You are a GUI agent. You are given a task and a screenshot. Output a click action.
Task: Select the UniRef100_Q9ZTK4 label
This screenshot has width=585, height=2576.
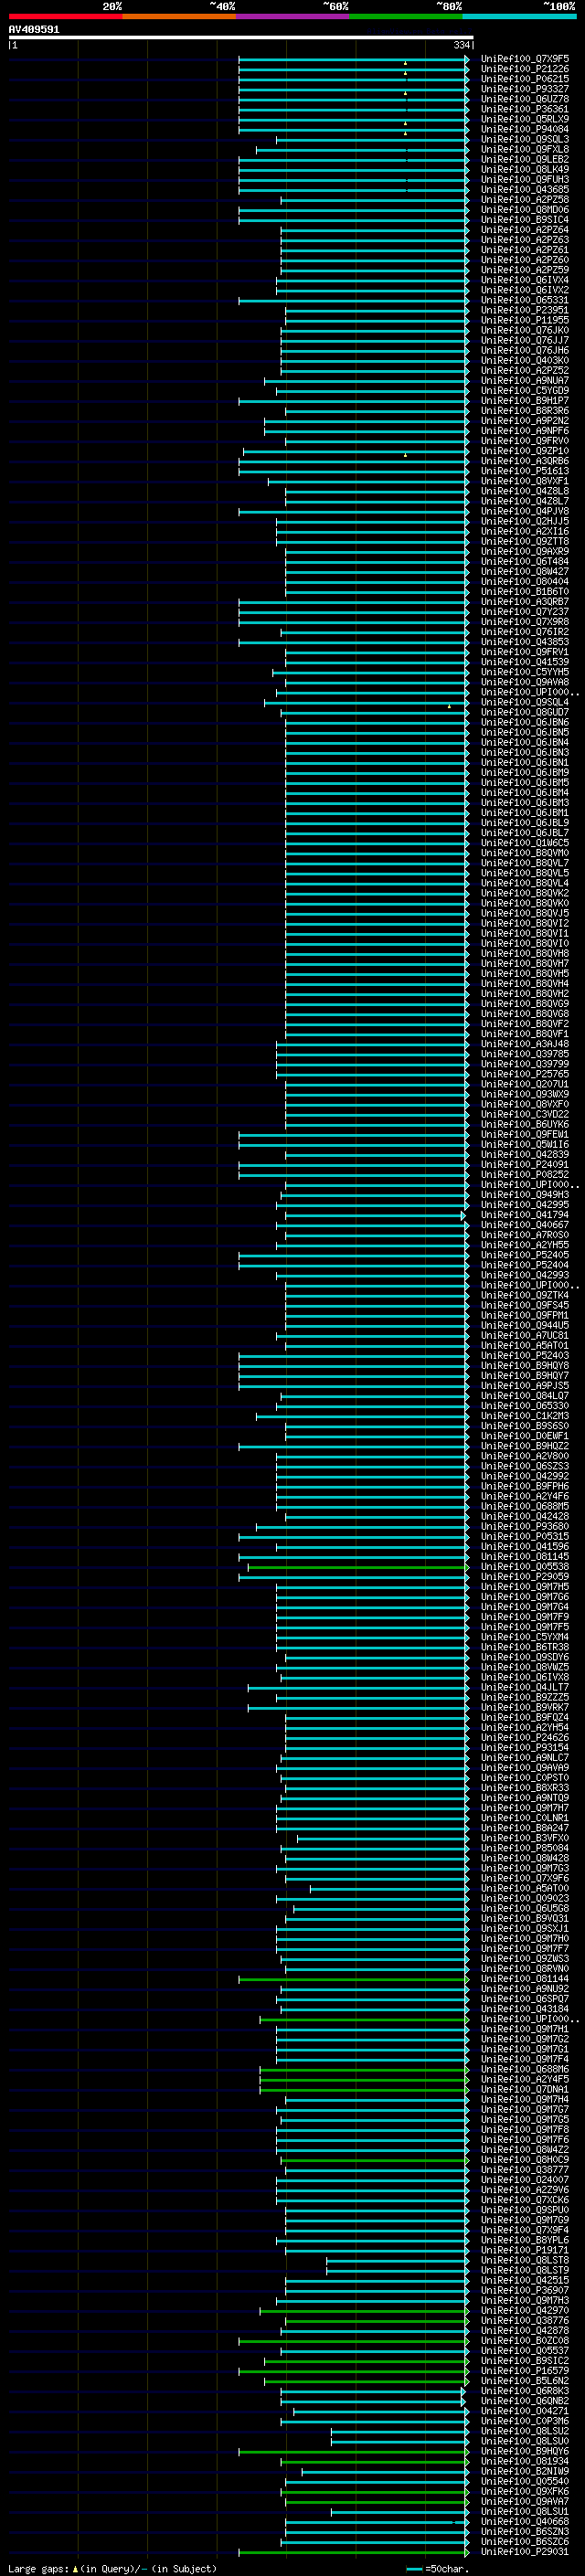coord(525,1296)
